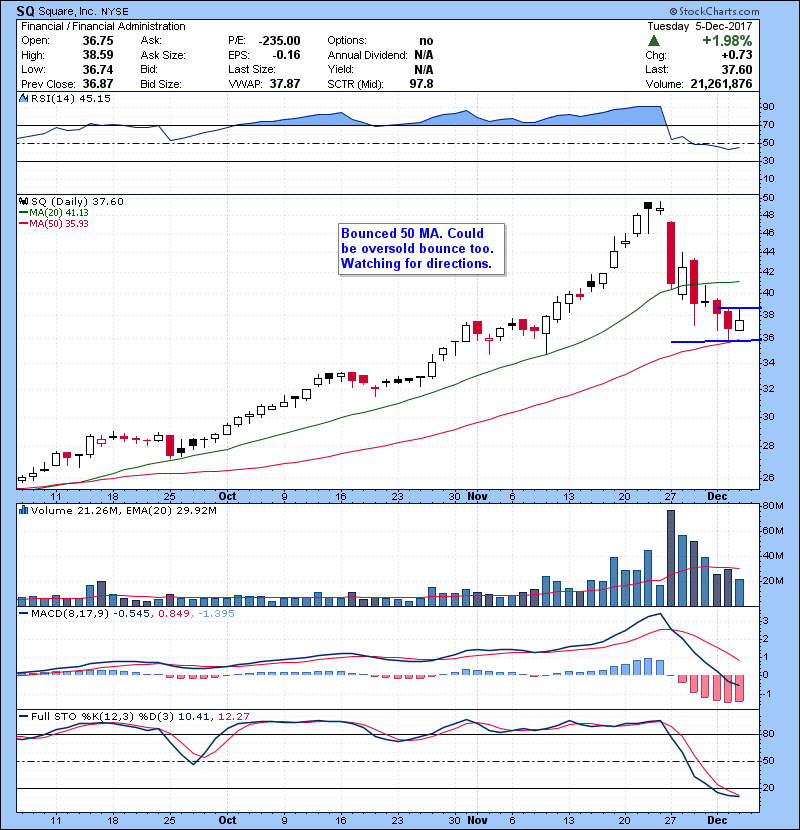Image resolution: width=800 pixels, height=830 pixels.
Task: Click the MACD(8,17,9) indicator label
Action: click(70, 614)
